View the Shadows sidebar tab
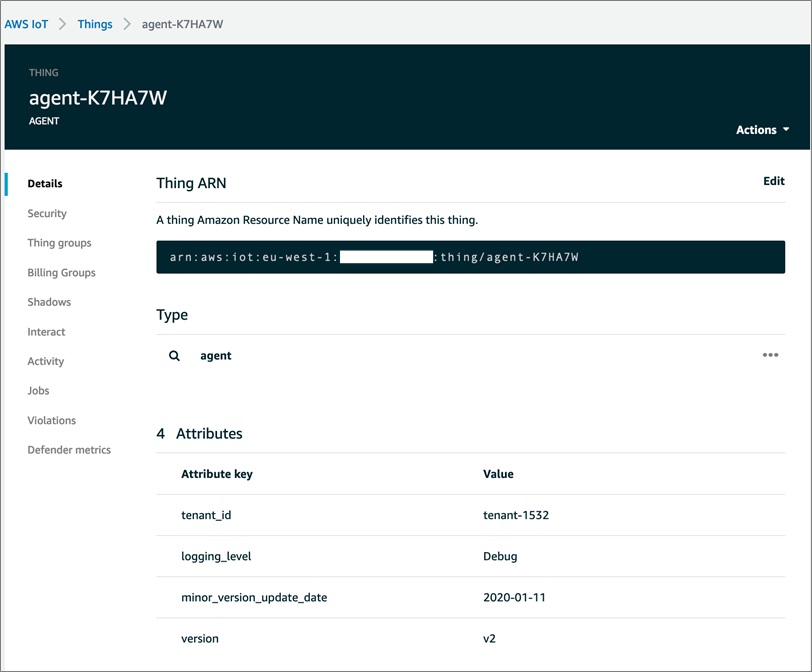The height and width of the screenshot is (672, 812). point(49,302)
